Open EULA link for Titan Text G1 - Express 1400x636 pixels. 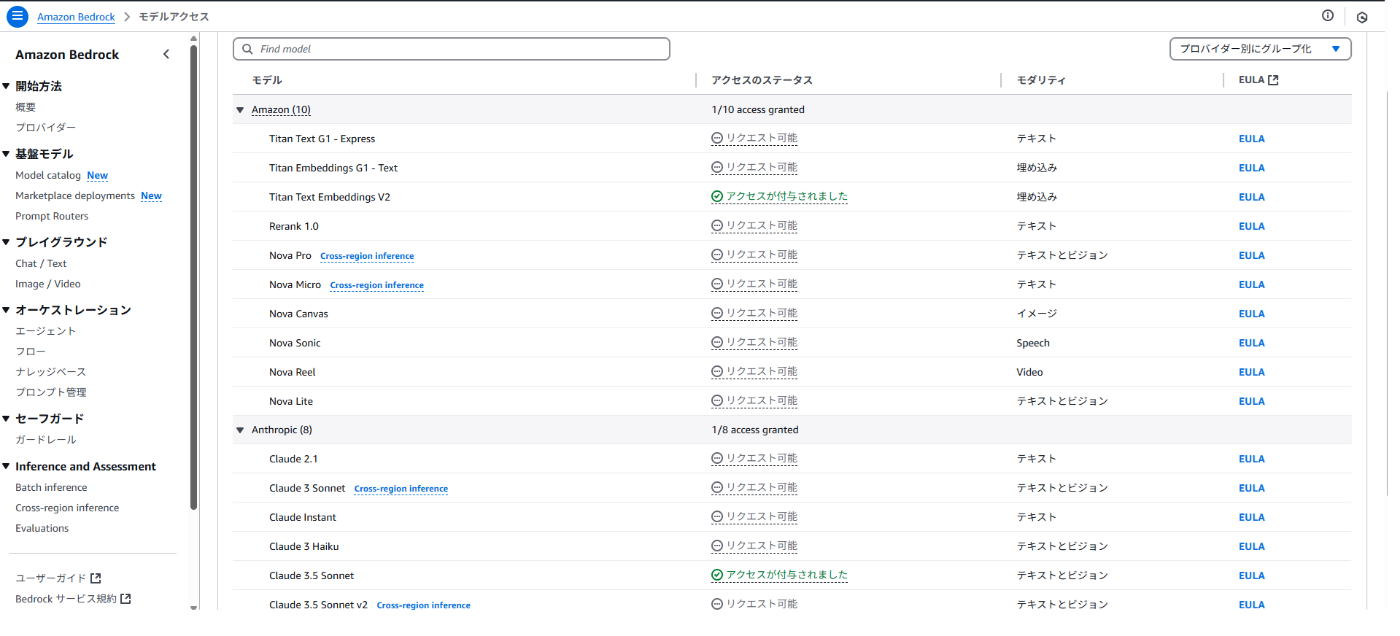pyautogui.click(x=1251, y=139)
